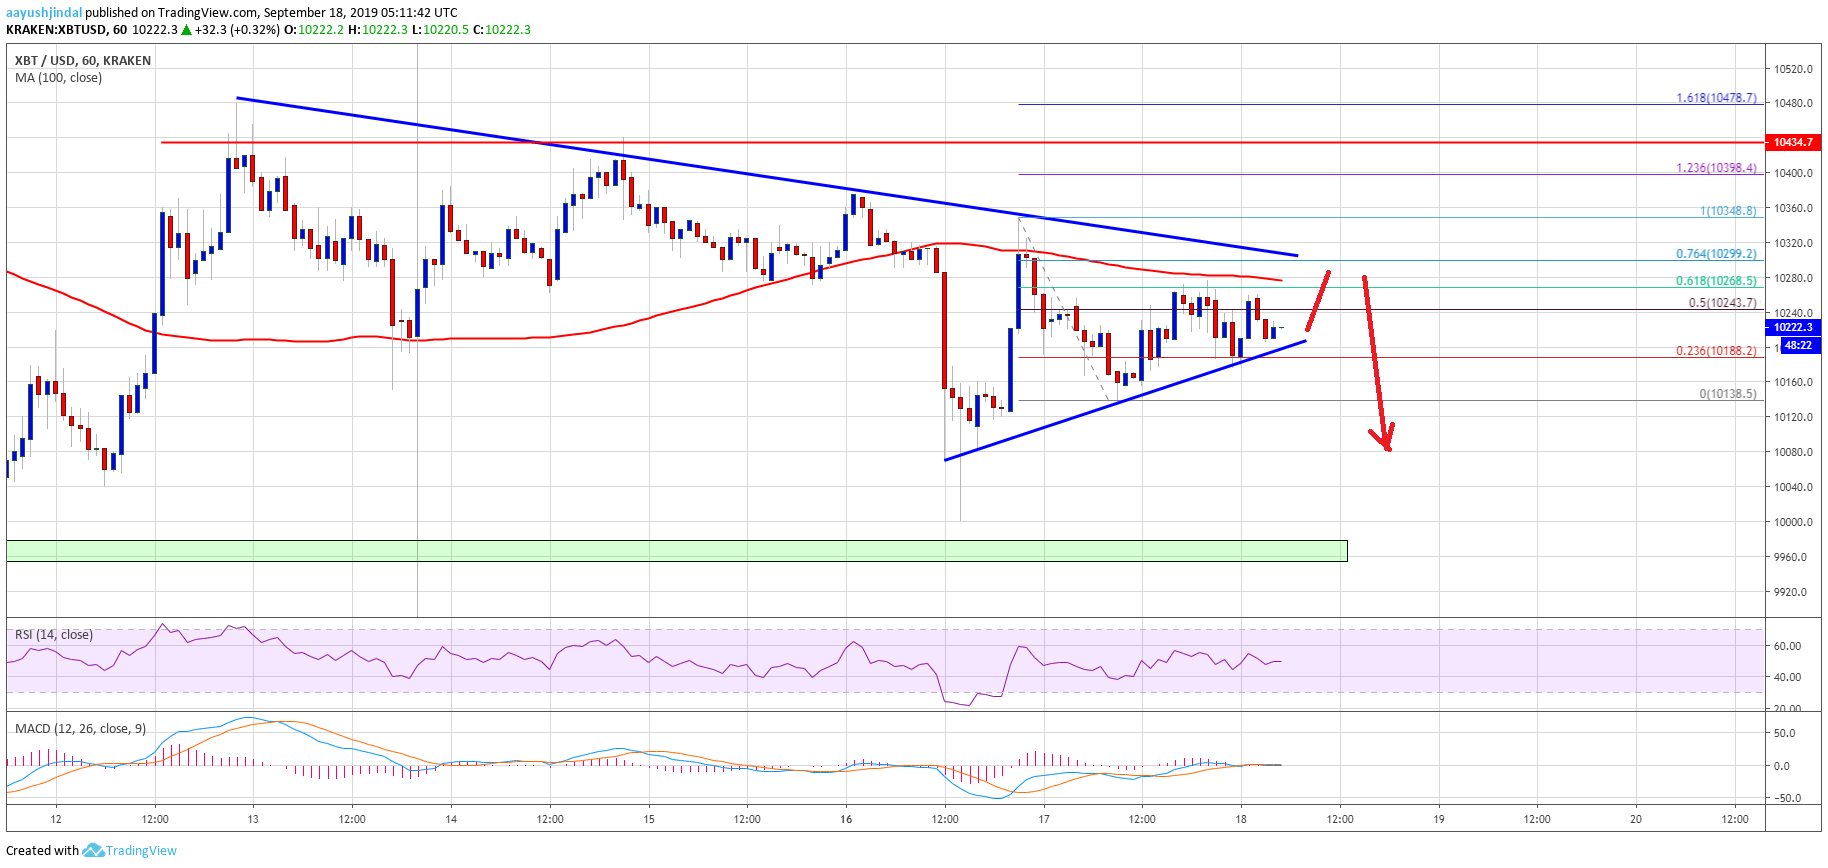Click the MACD −50.0 scale label
Screen dimensions: 1828x868
1785,798
